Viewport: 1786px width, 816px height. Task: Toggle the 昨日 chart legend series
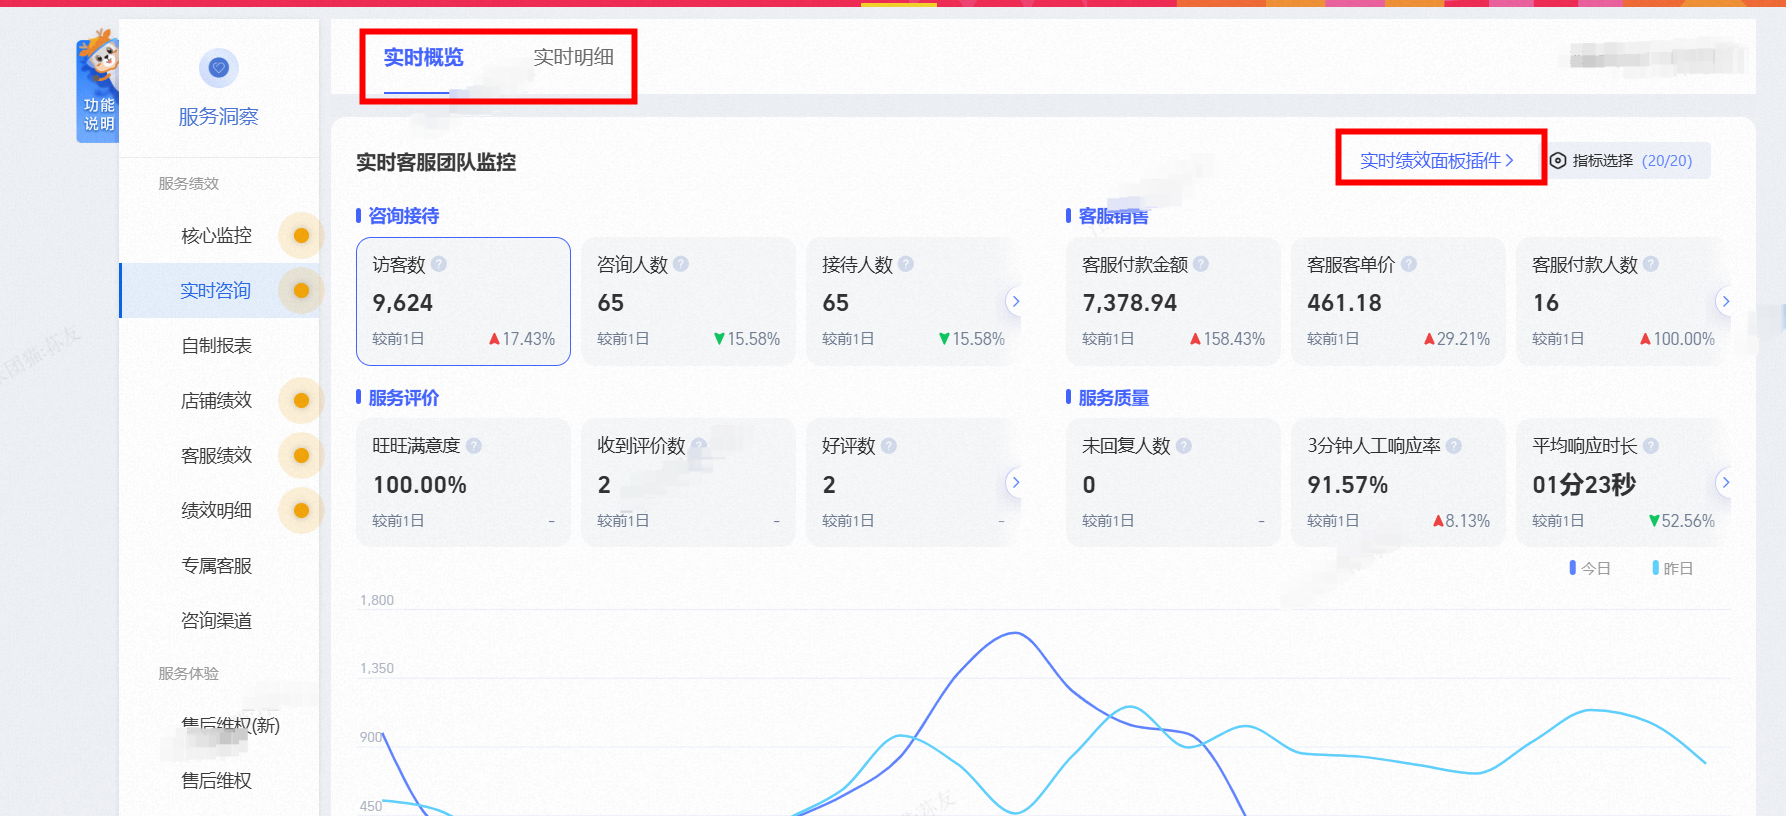coord(1673,568)
